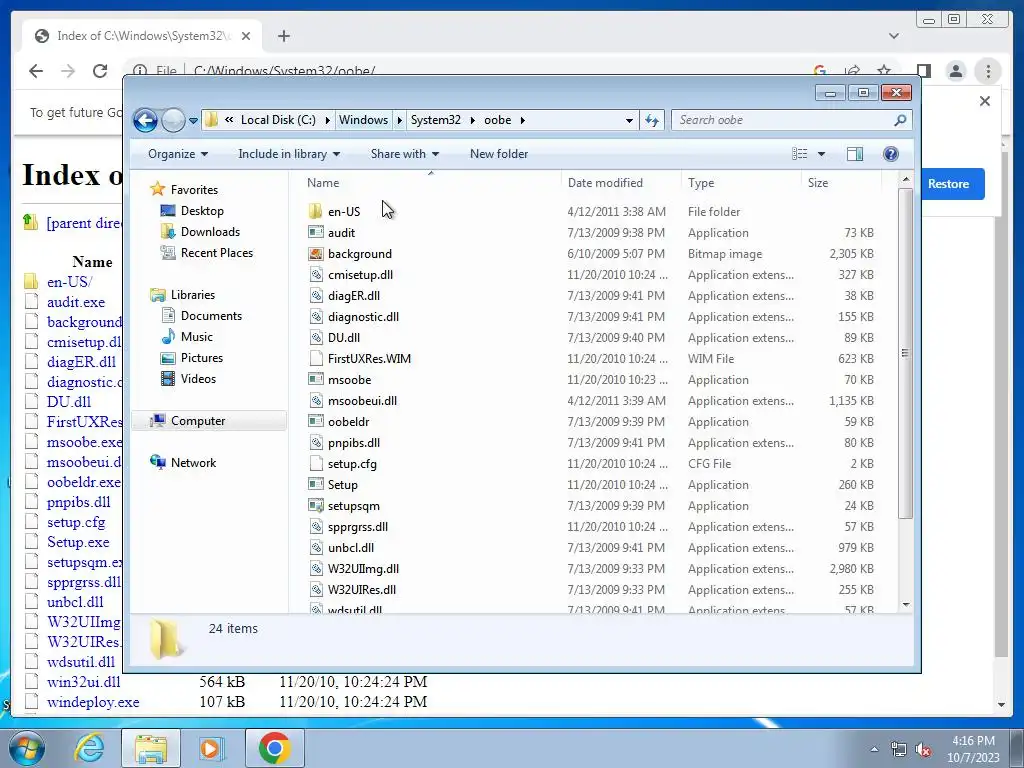This screenshot has height=768, width=1024.
Task: Select the background bitmap image icon
Action: click(x=315, y=253)
